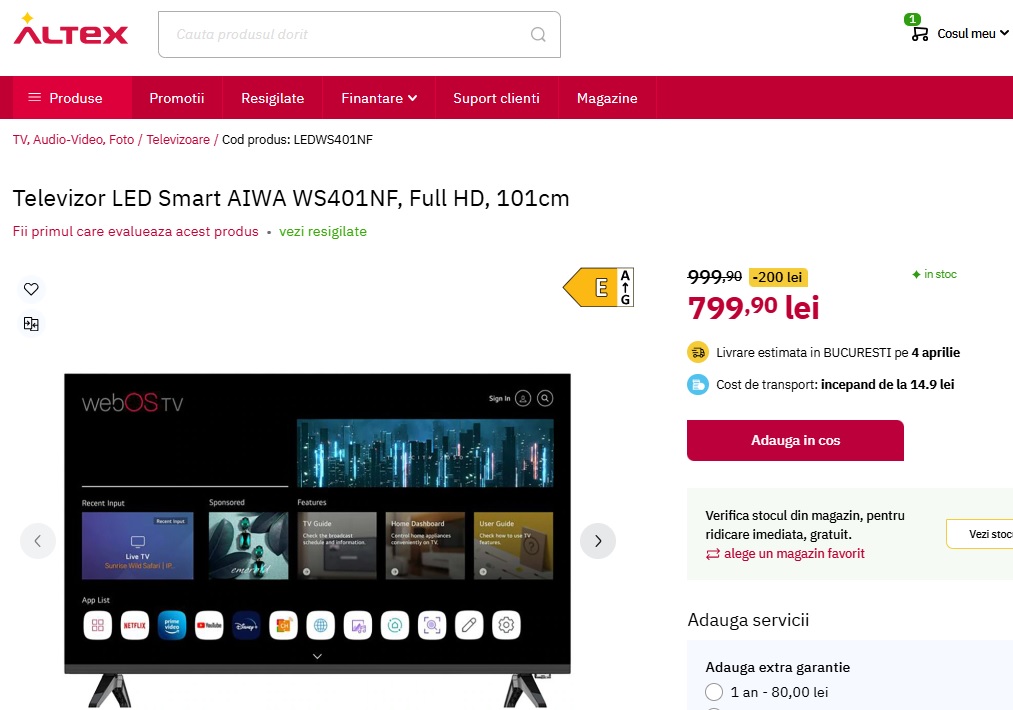Open the energy class E label
1013x710 pixels.
pyautogui.click(x=598, y=287)
